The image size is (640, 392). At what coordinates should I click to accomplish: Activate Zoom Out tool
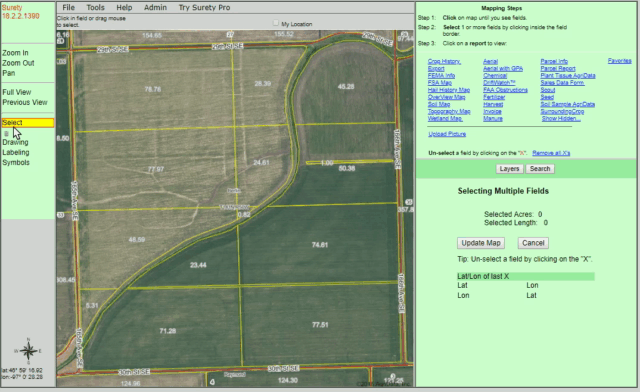click(18, 63)
